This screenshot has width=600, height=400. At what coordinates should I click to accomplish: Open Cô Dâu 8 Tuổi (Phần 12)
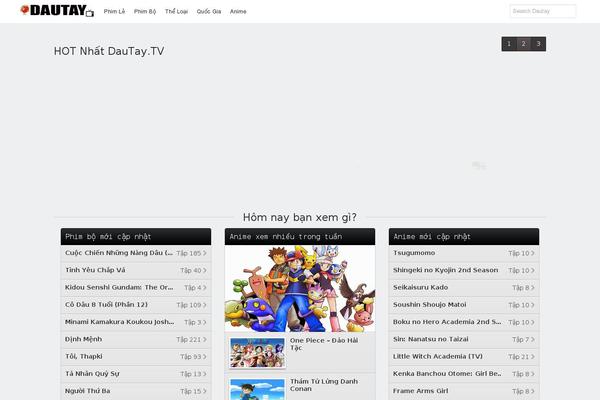point(106,304)
